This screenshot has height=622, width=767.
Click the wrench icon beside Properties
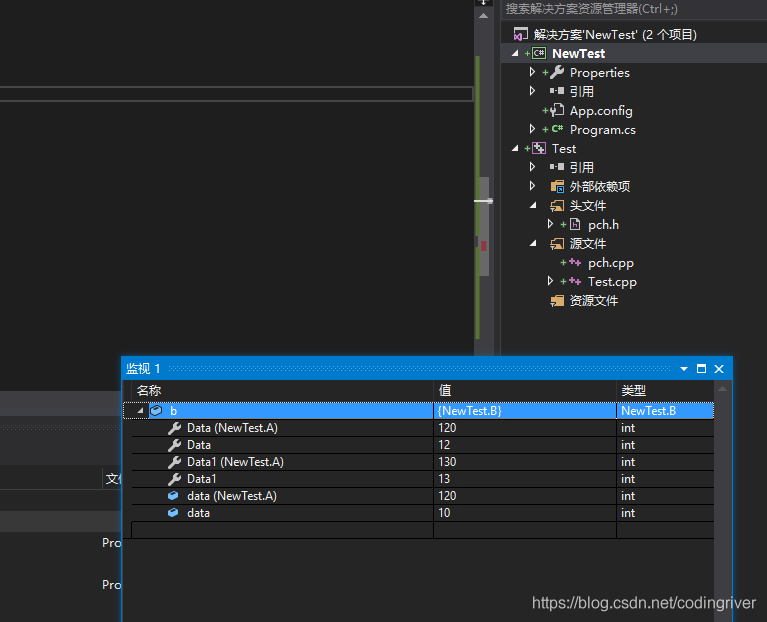tap(557, 72)
